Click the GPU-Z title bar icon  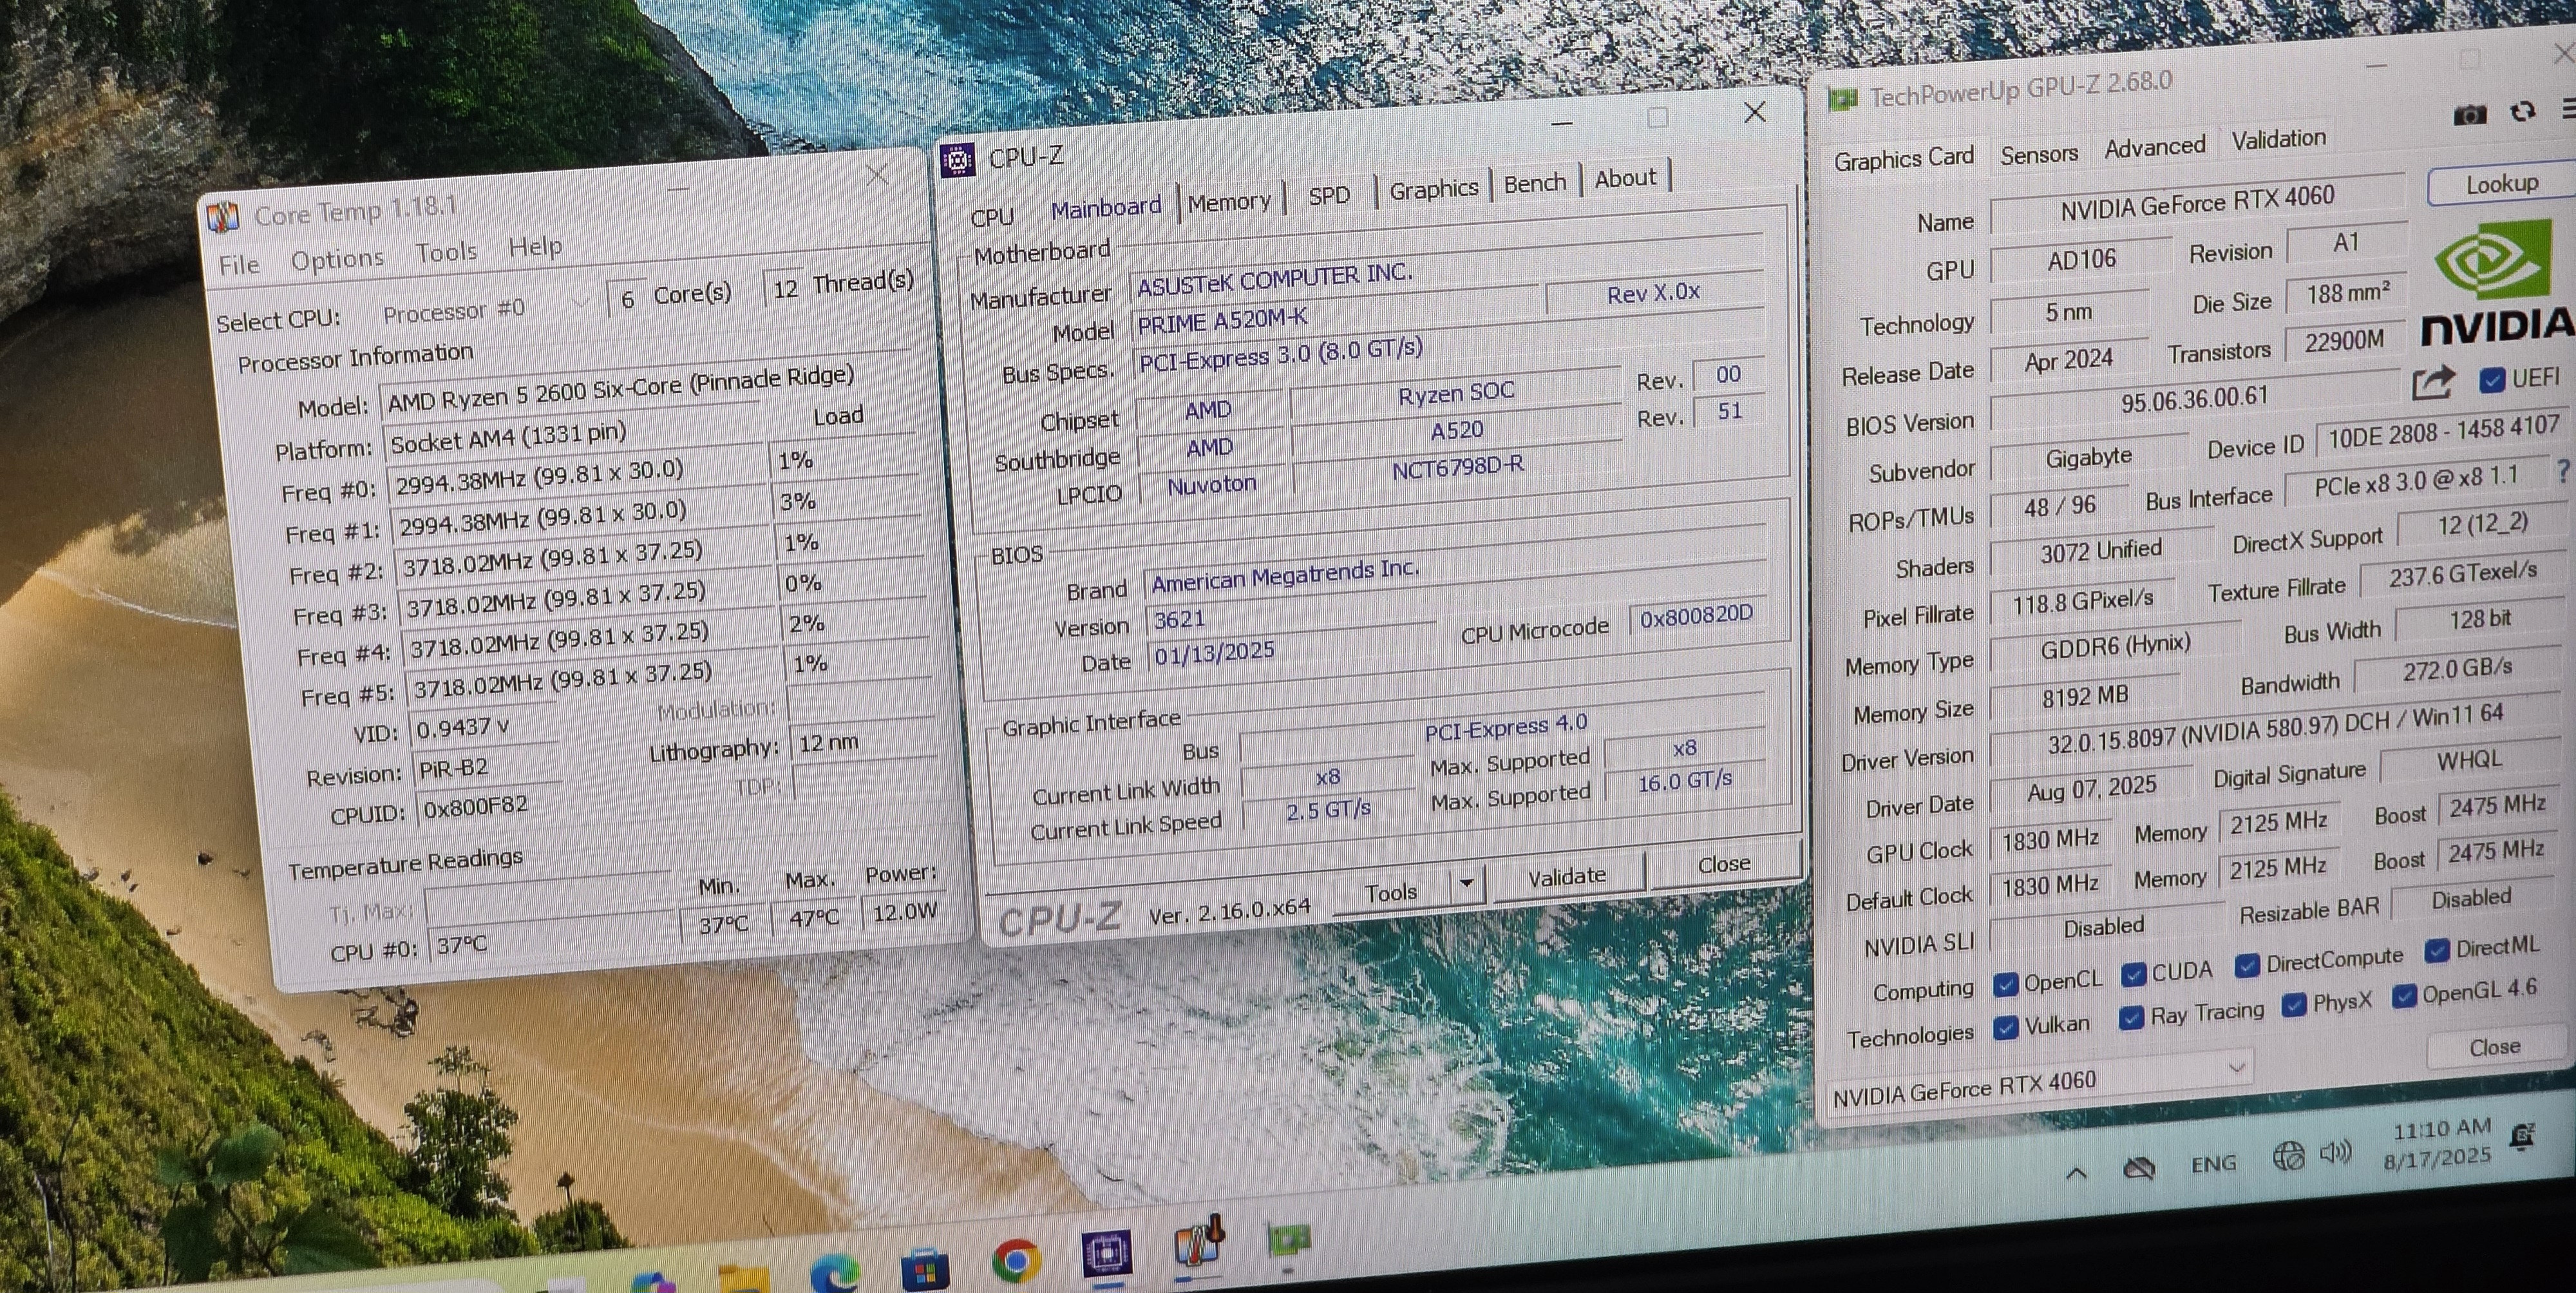1842,99
